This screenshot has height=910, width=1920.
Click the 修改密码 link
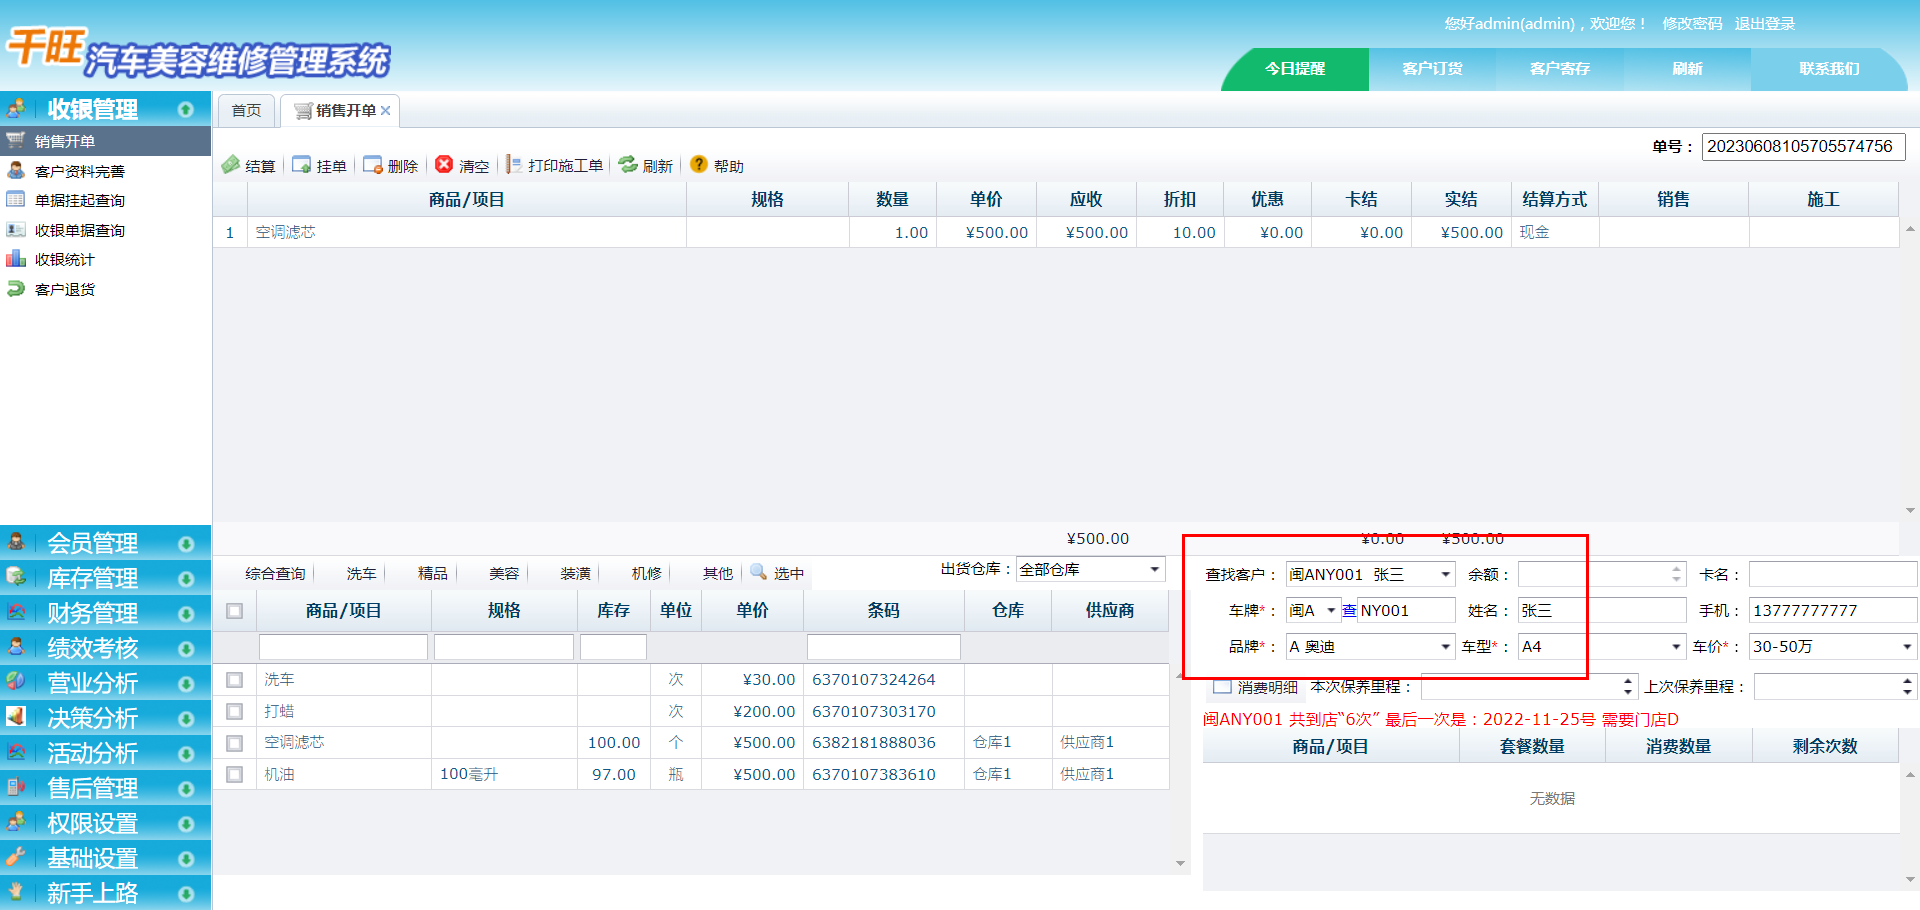(1692, 23)
